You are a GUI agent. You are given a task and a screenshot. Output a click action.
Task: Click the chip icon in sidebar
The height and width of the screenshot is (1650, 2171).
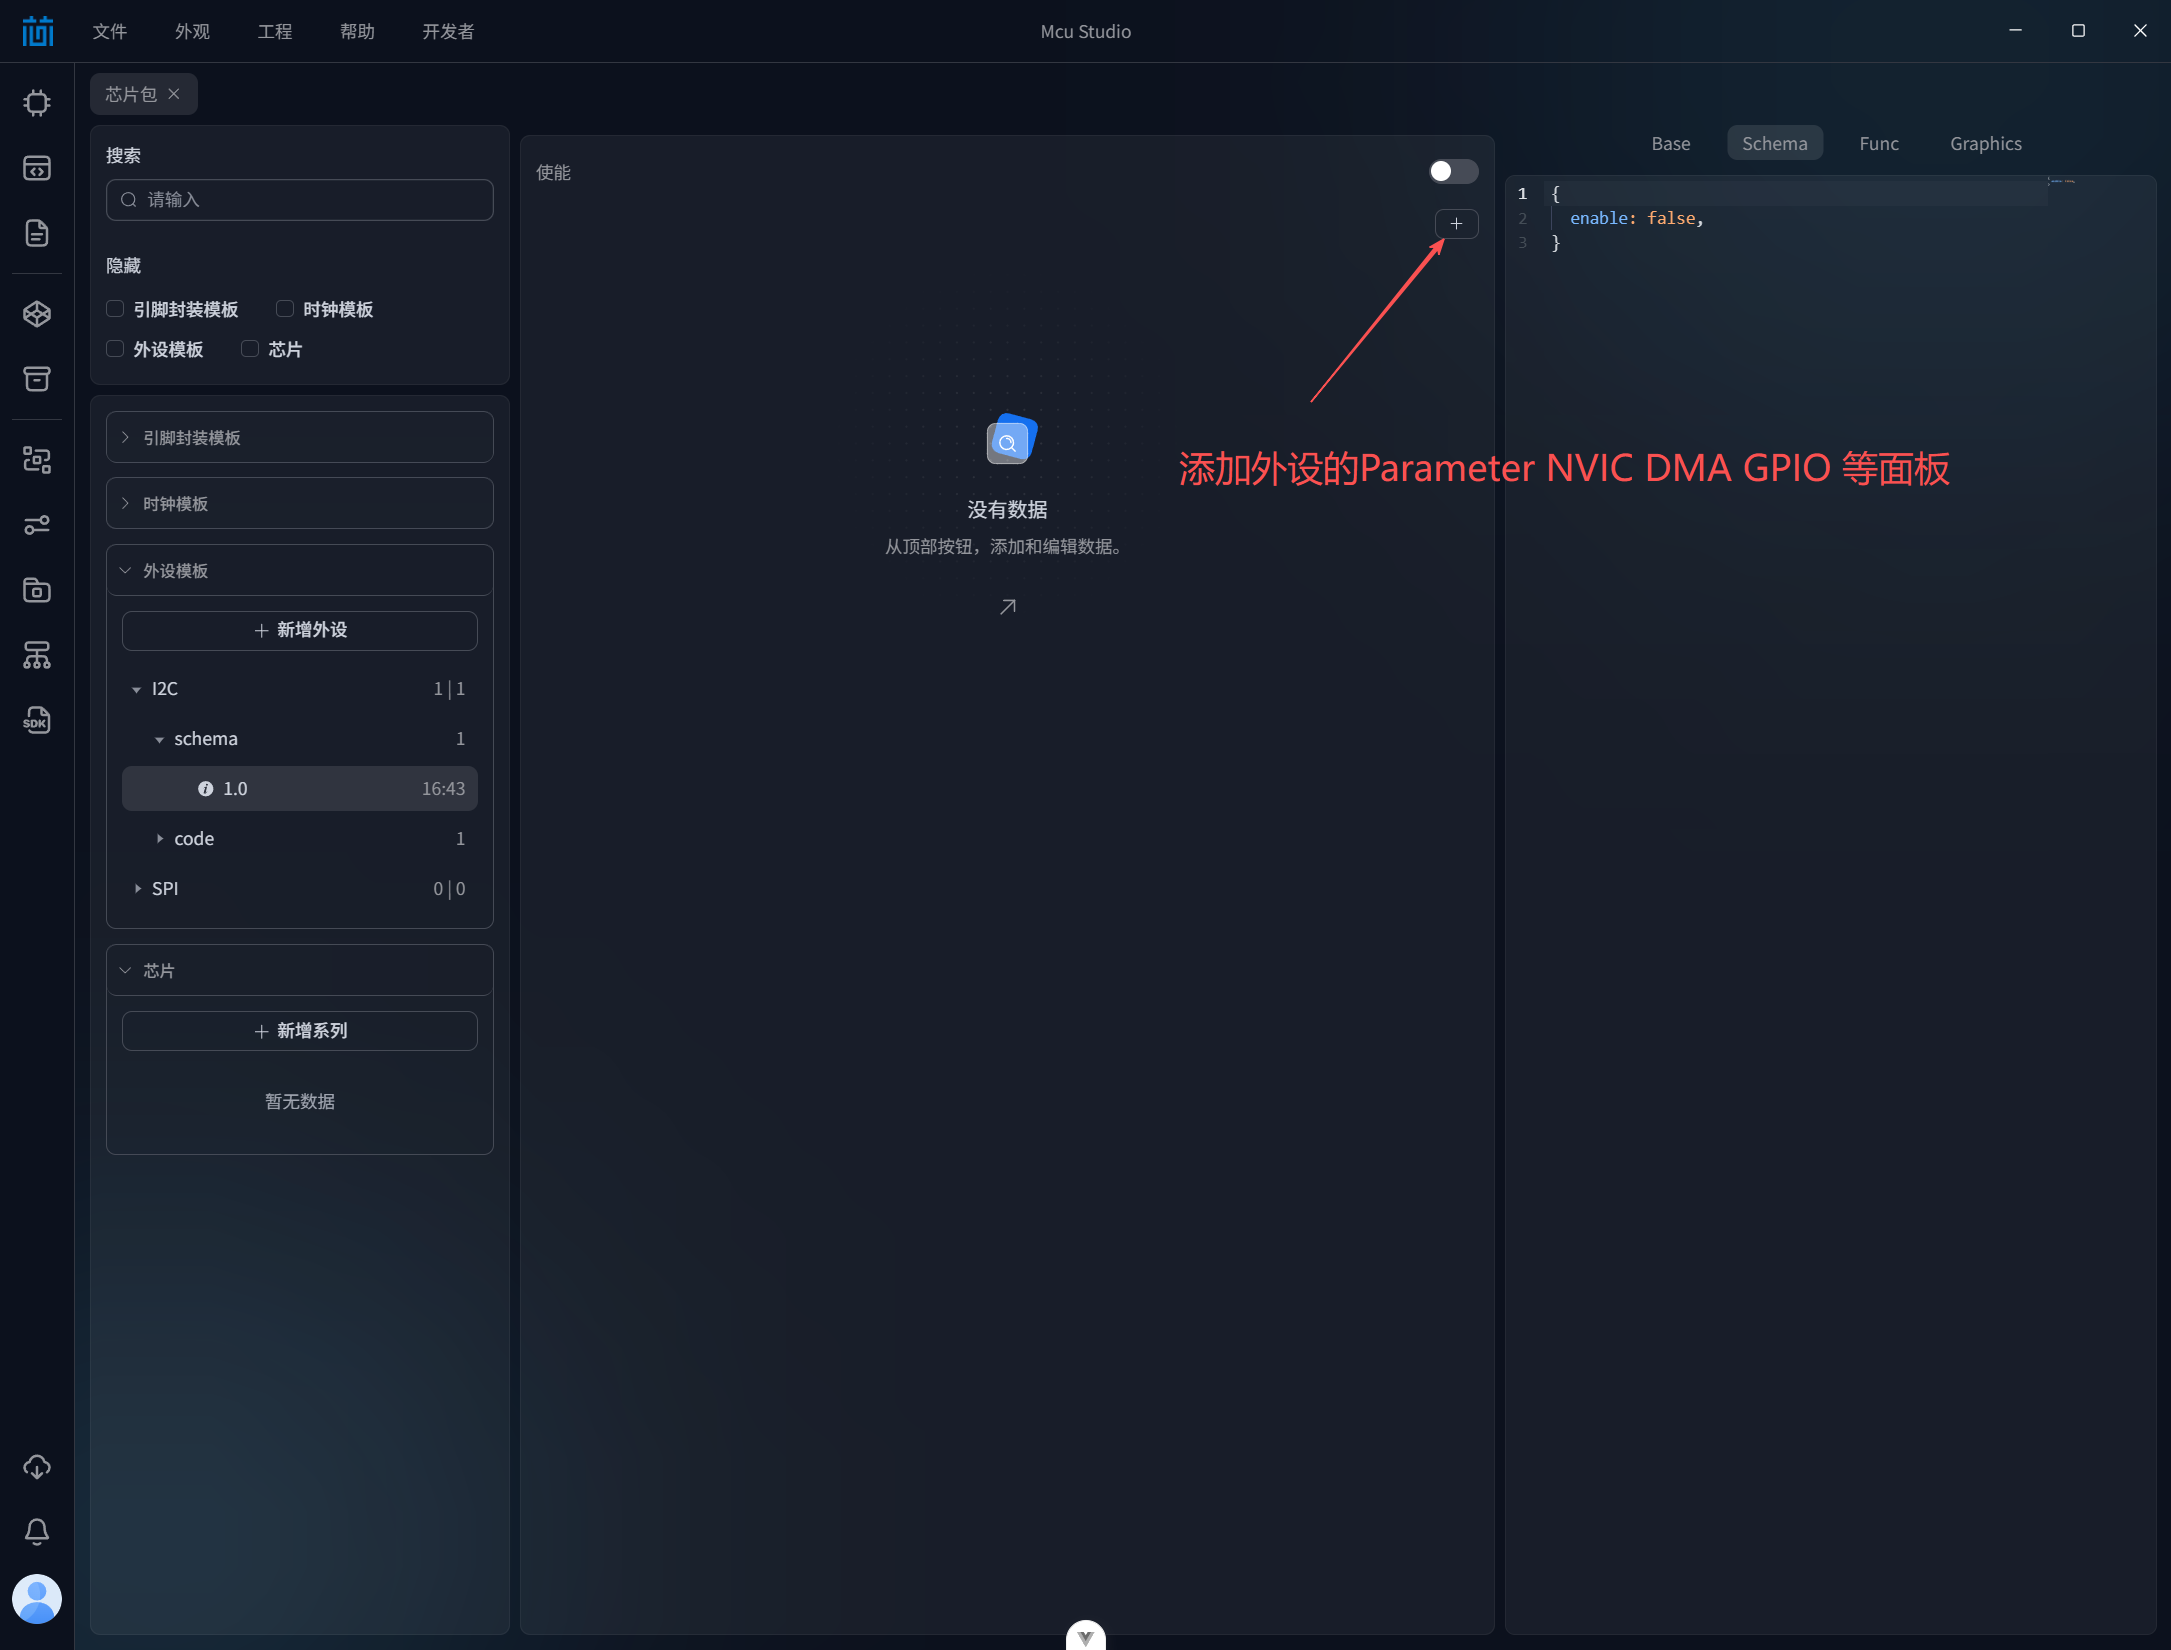(x=37, y=103)
